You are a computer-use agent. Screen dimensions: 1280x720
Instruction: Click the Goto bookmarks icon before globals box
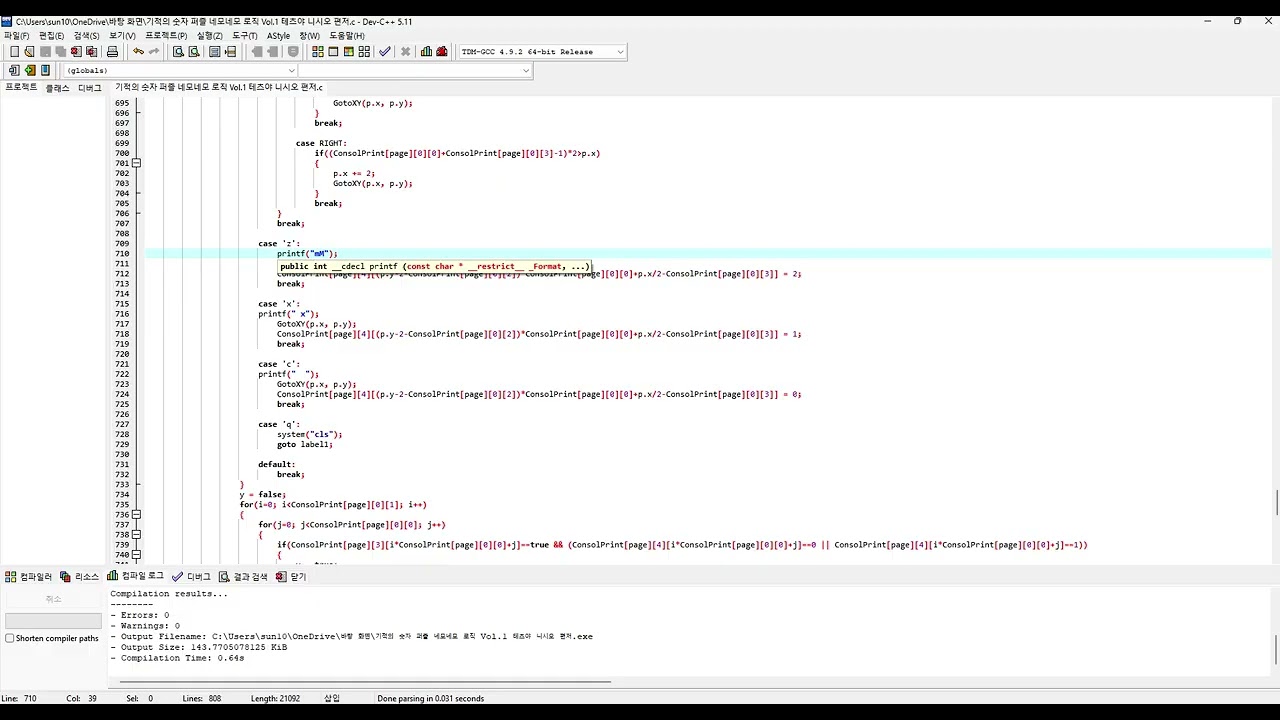click(x=45, y=70)
